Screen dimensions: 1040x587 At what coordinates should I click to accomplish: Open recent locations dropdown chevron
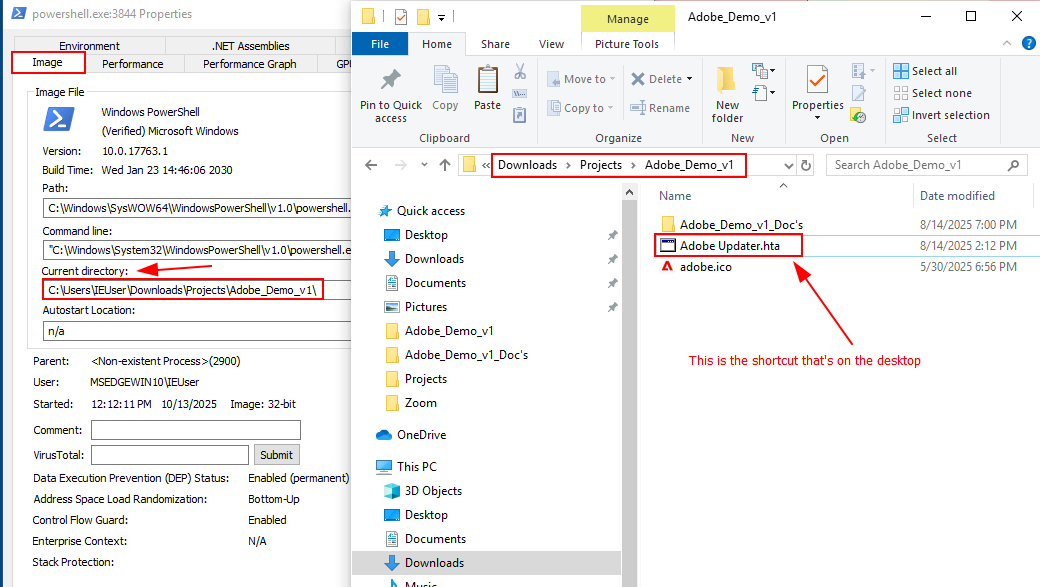click(424, 165)
